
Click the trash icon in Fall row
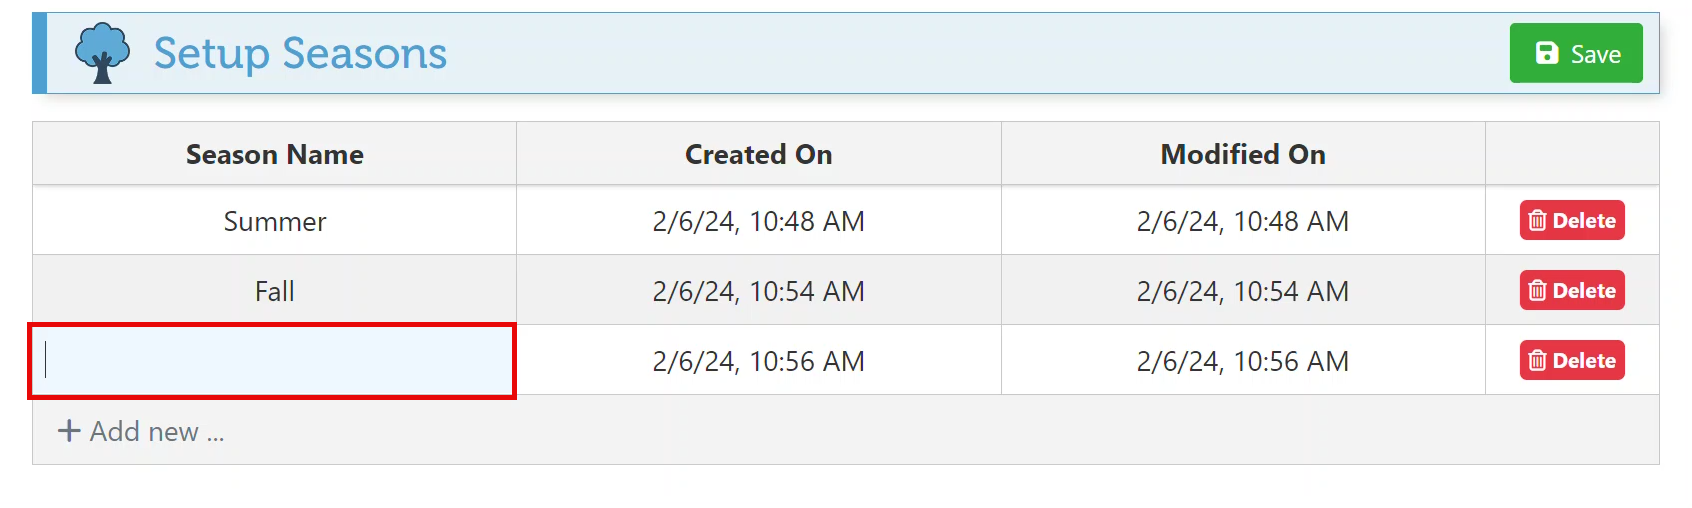click(x=1538, y=291)
